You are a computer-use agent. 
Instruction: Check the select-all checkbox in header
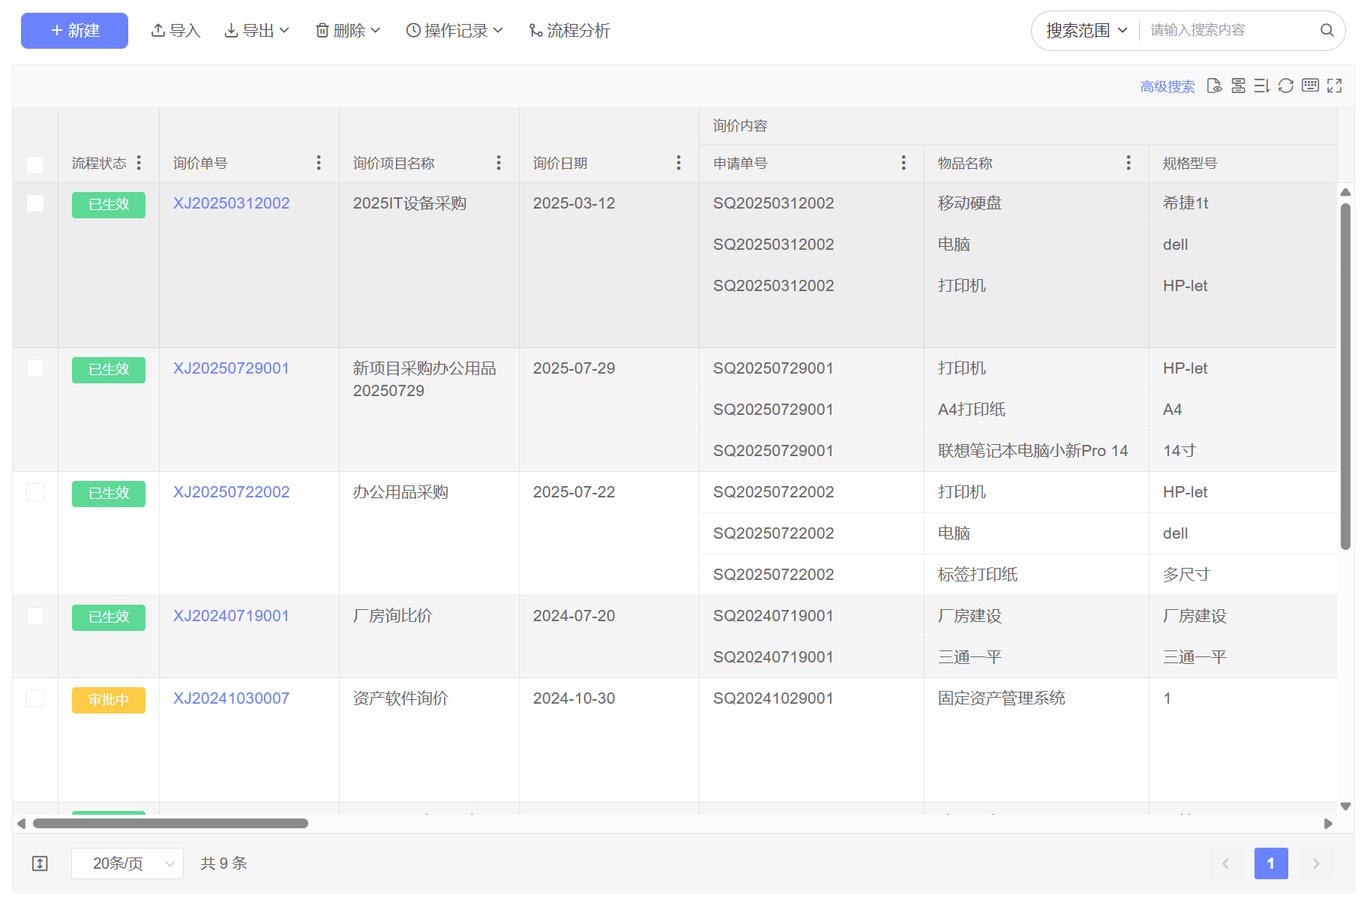point(35,164)
